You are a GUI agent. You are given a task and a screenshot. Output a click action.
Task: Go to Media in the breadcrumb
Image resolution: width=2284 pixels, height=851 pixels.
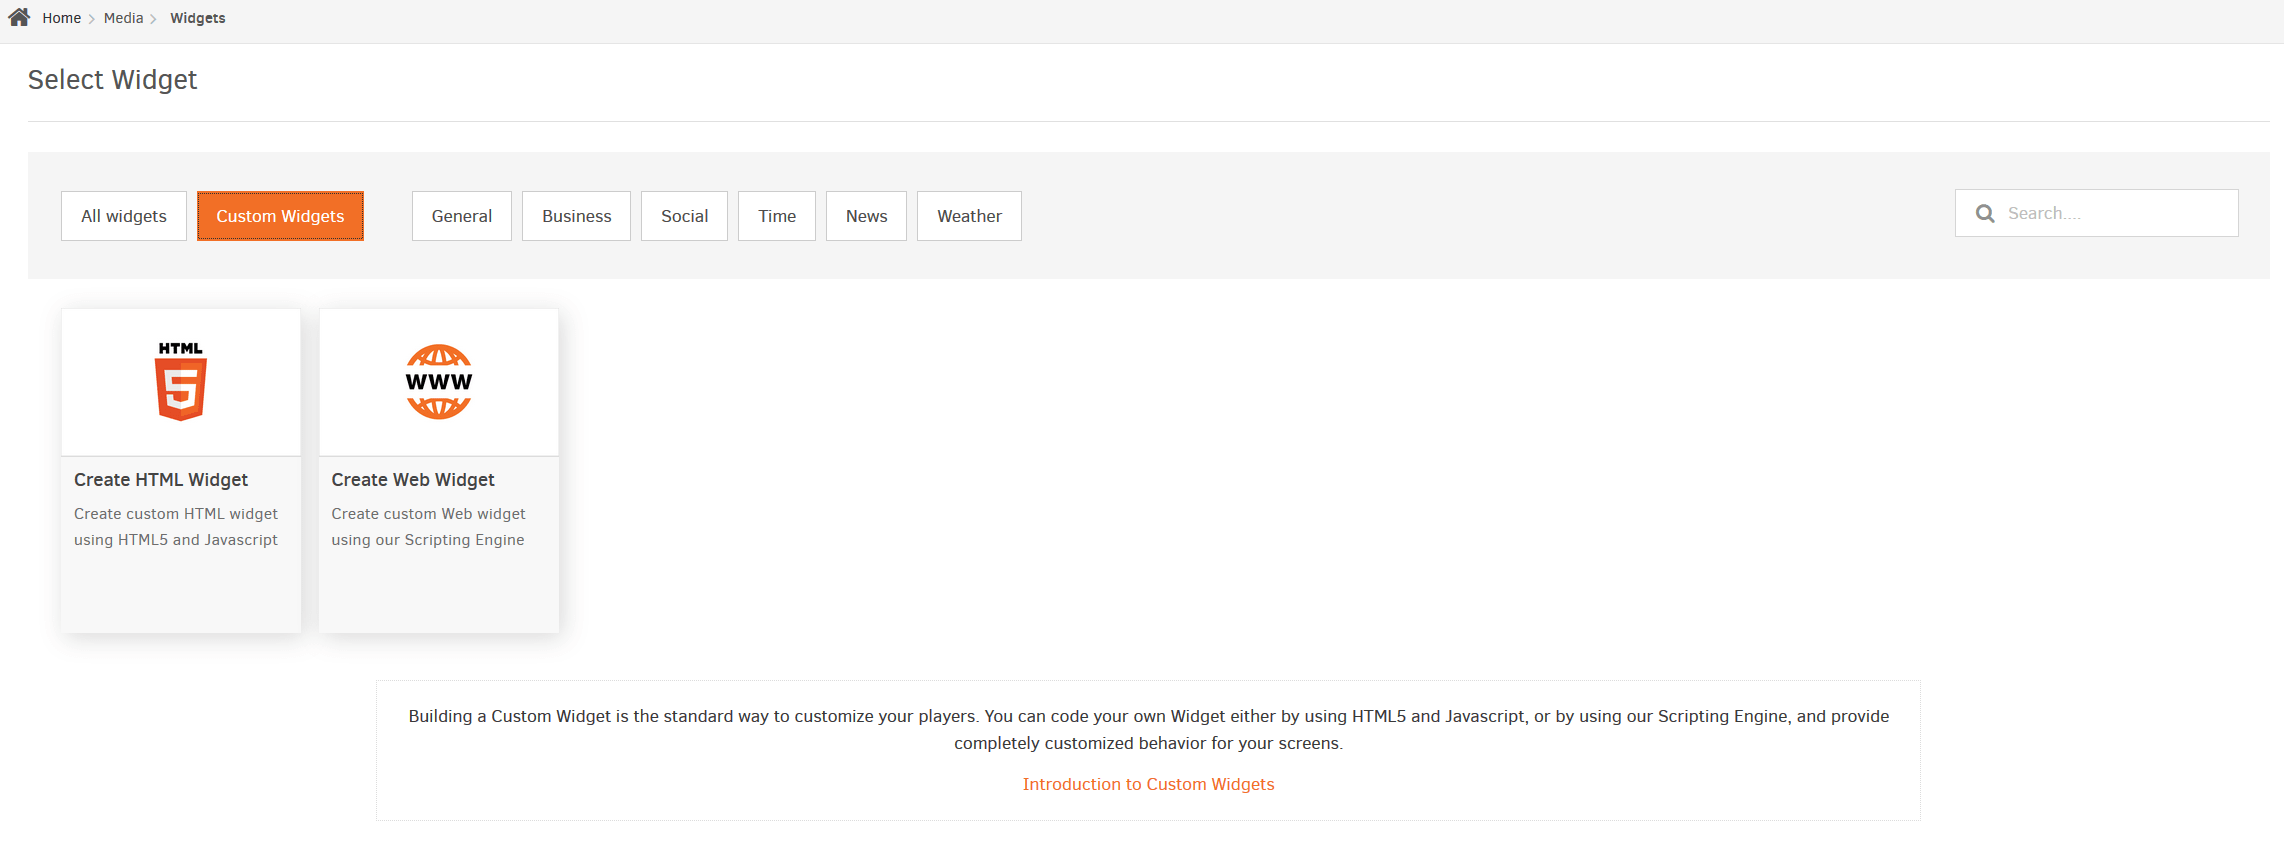click(123, 18)
